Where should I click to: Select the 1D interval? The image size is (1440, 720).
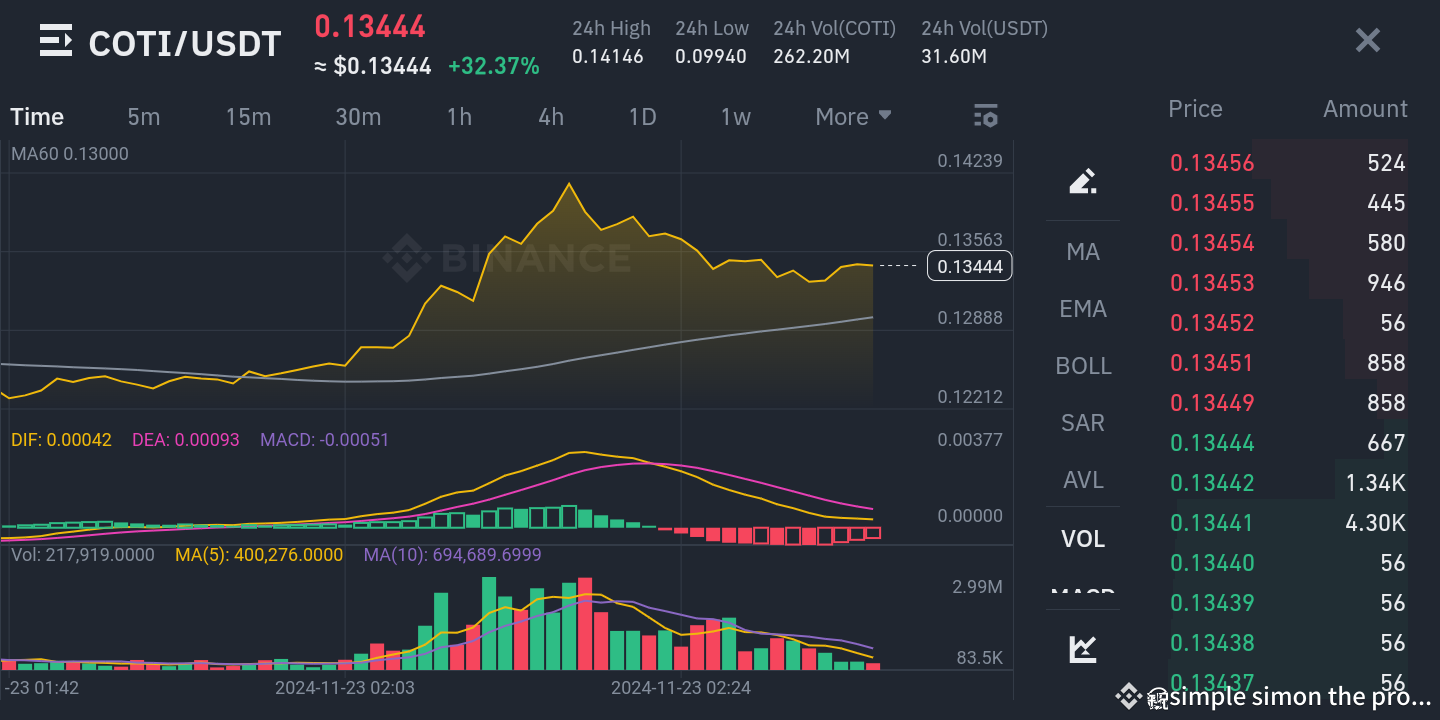[x=642, y=116]
